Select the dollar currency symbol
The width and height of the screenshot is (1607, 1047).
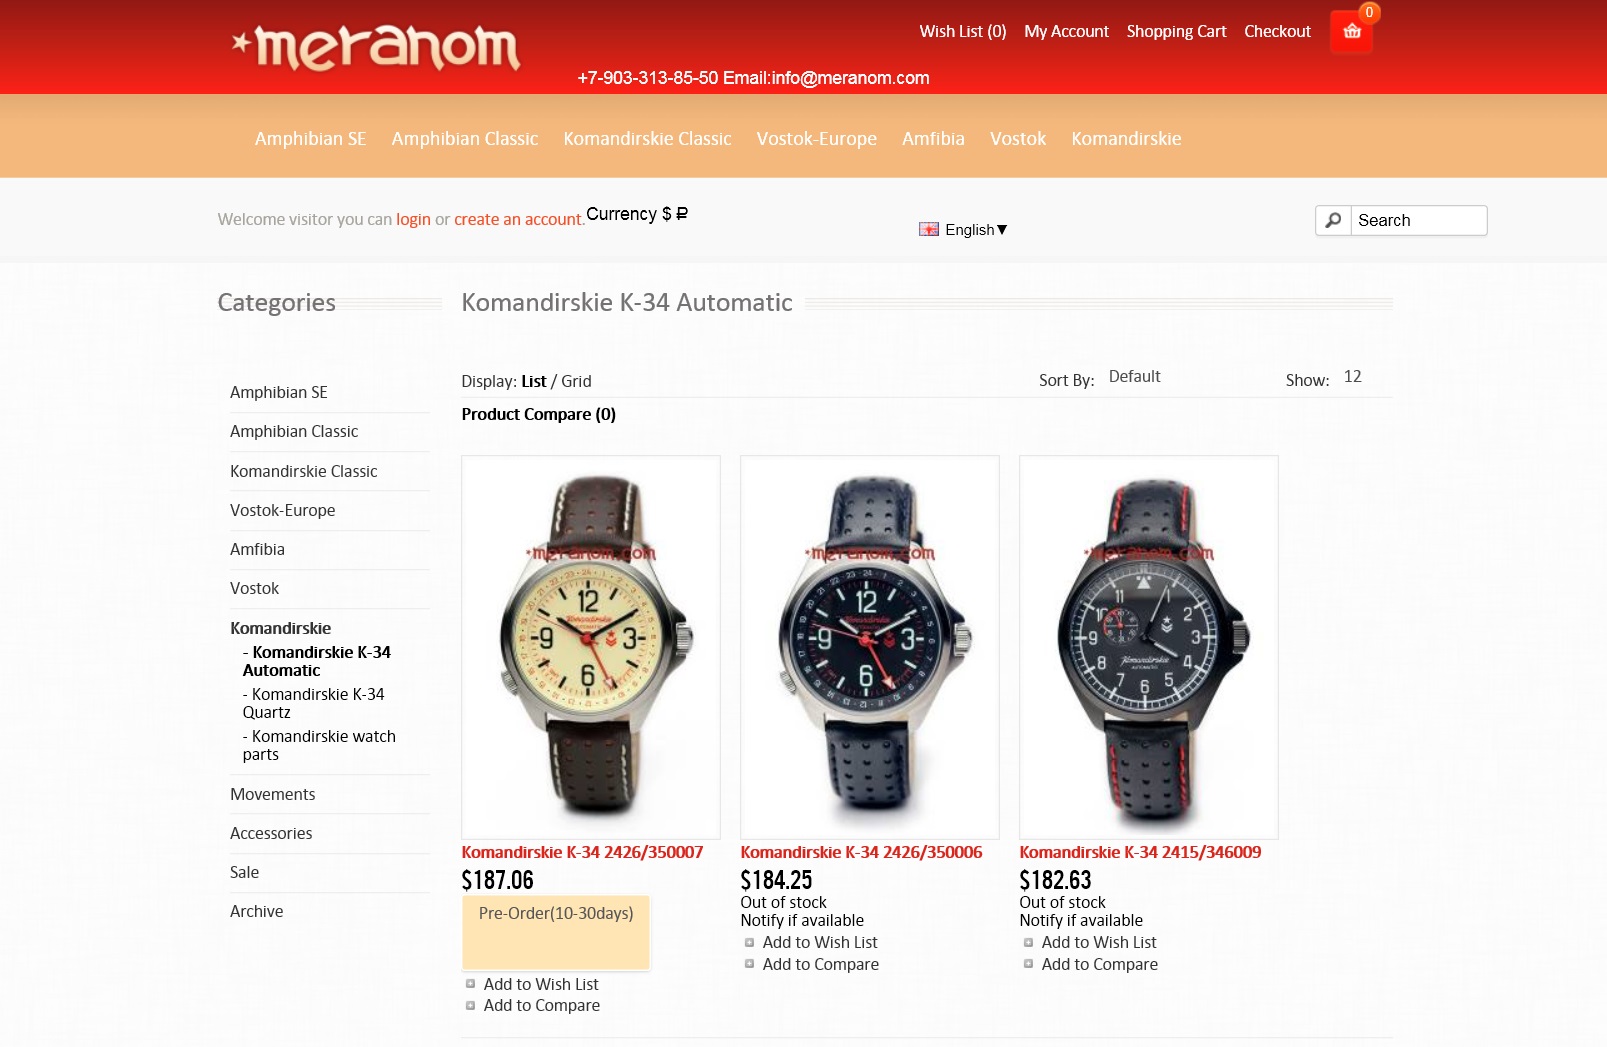pos(666,214)
